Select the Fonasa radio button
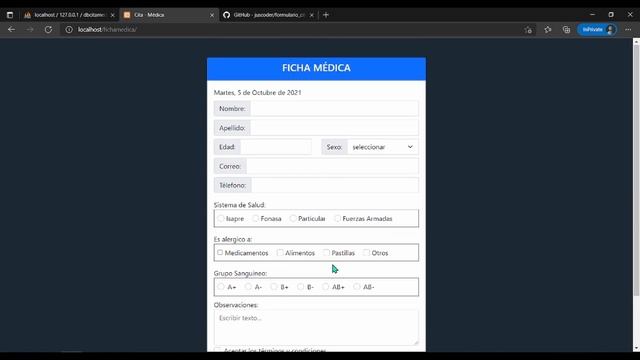This screenshot has height=360, width=640. [x=256, y=218]
